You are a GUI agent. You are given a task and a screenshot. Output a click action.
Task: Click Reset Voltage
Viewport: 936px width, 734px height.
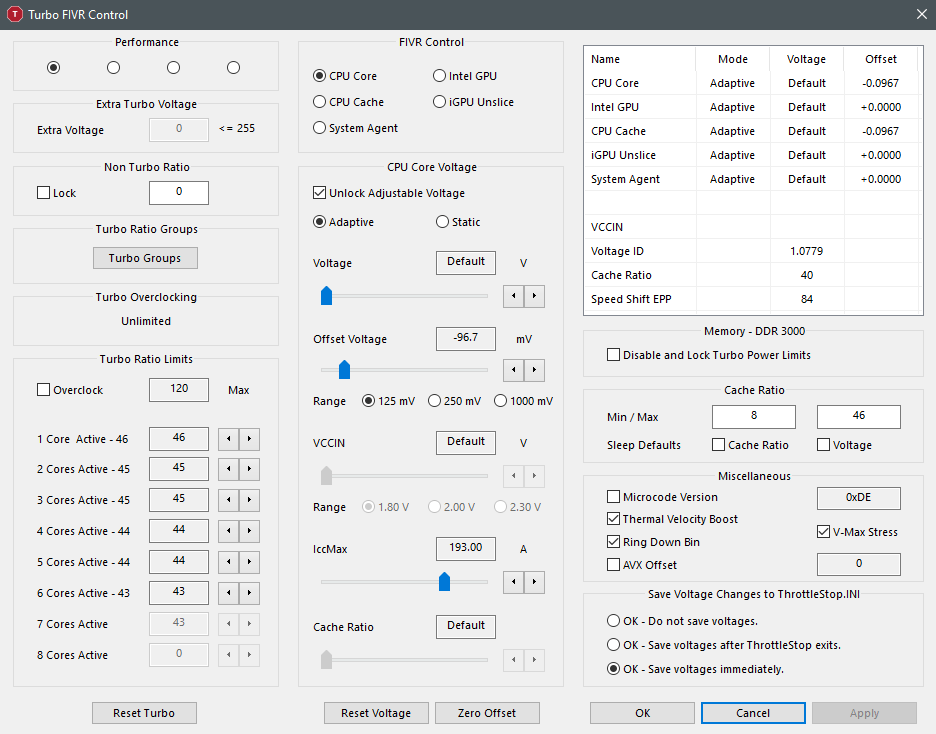pos(376,712)
